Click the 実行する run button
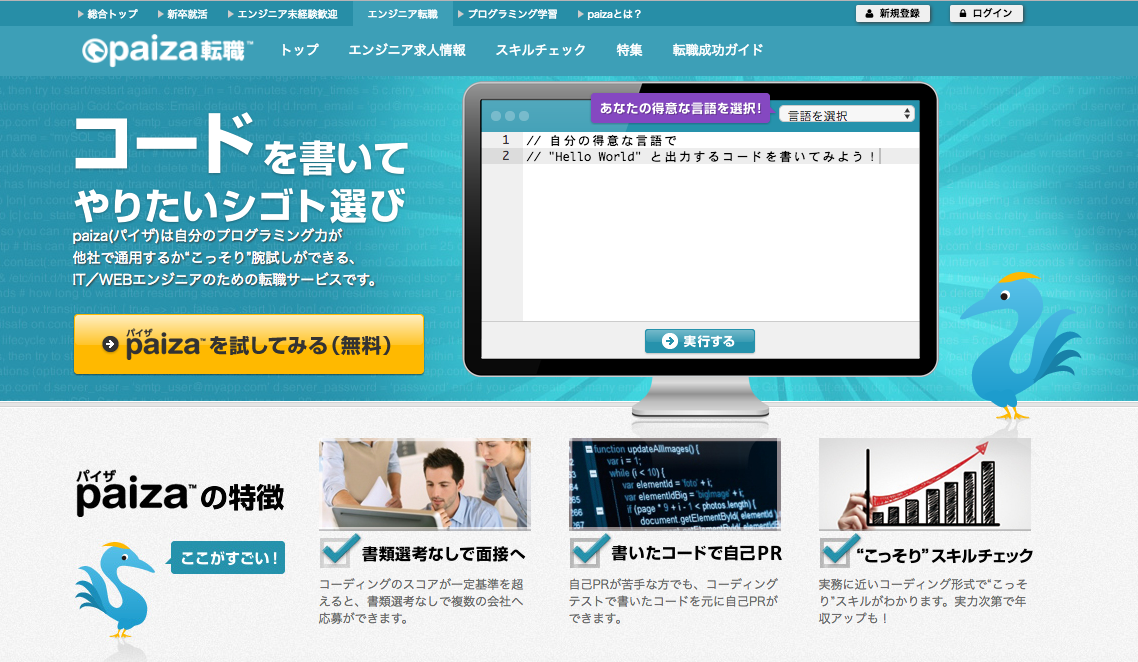1138x662 pixels. tap(700, 341)
